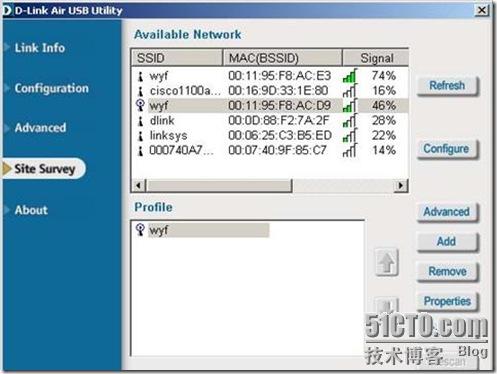Click the MAC address 00:11:95:F8:AC:E3
497x374 pixels.
[279, 76]
